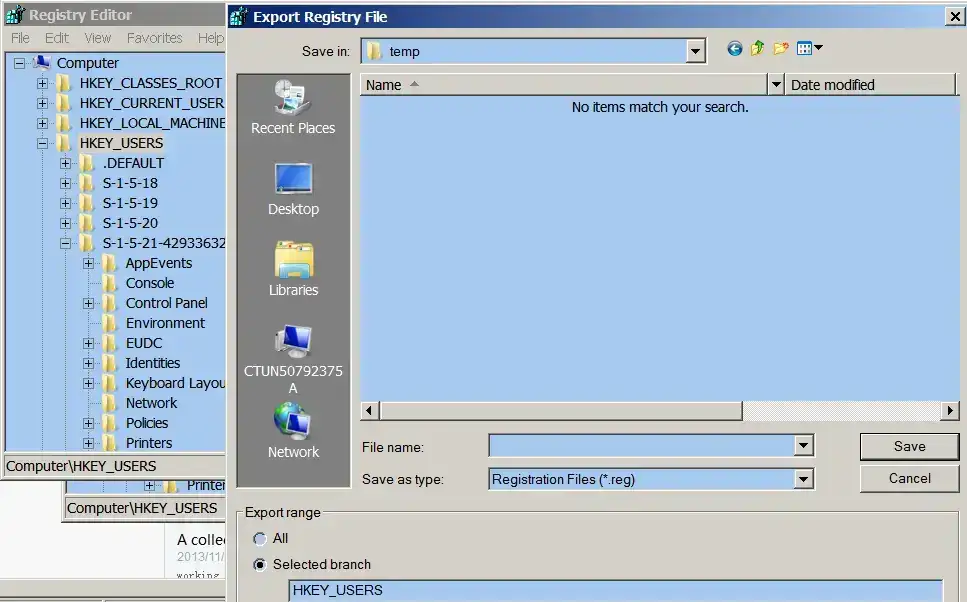Select Network in places sidebar
The height and width of the screenshot is (602, 967).
pyautogui.click(x=293, y=431)
